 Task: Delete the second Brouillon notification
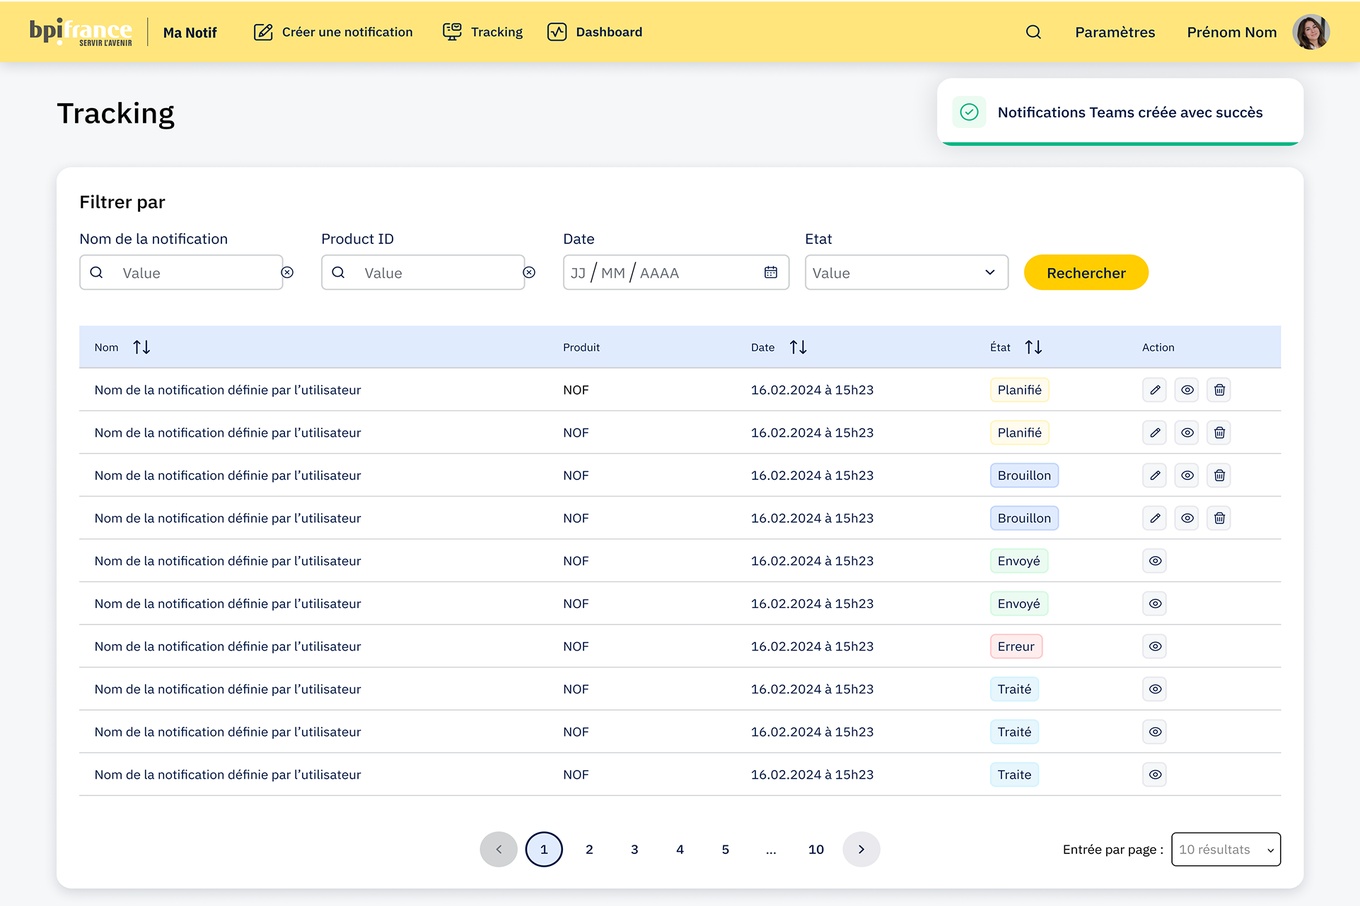(x=1219, y=518)
